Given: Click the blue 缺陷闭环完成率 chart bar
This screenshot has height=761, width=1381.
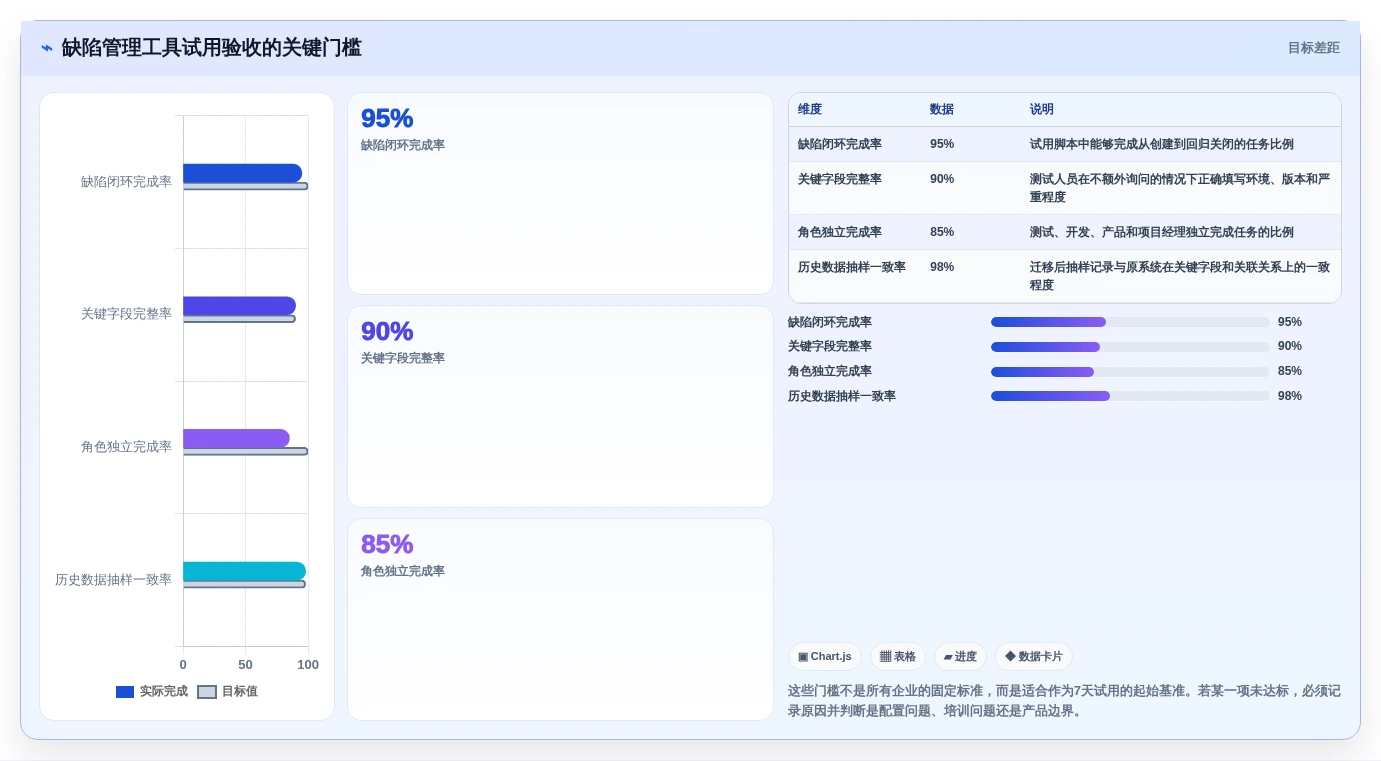Looking at the screenshot, I should 242,173.
